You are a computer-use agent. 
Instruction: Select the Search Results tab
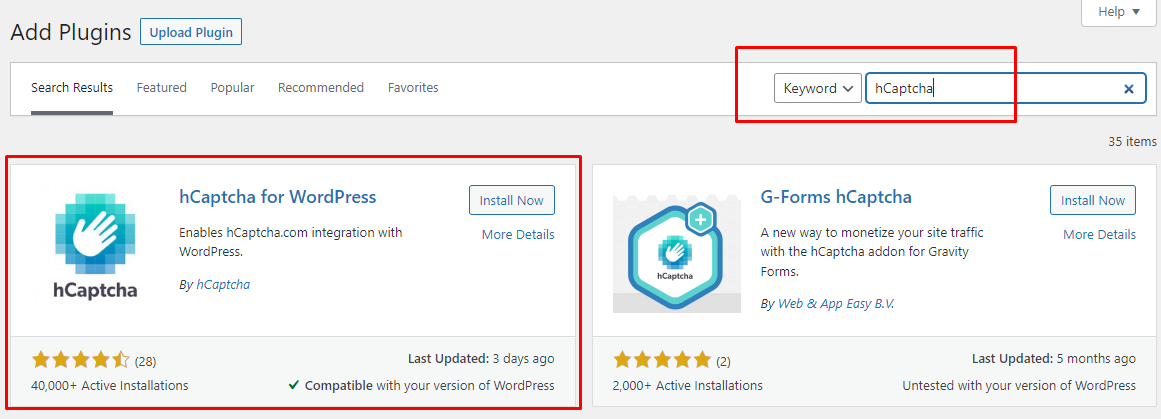click(72, 87)
